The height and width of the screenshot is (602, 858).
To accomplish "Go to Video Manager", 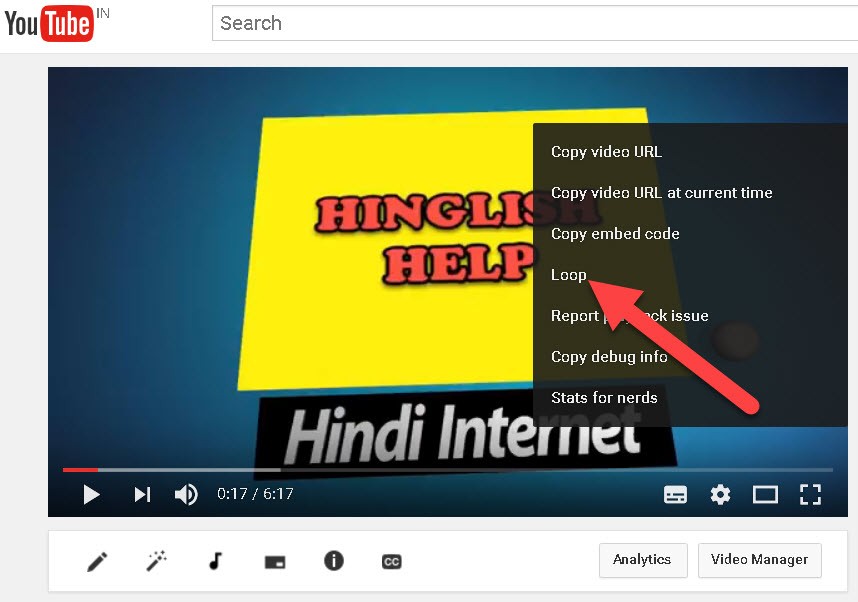I will 759,560.
